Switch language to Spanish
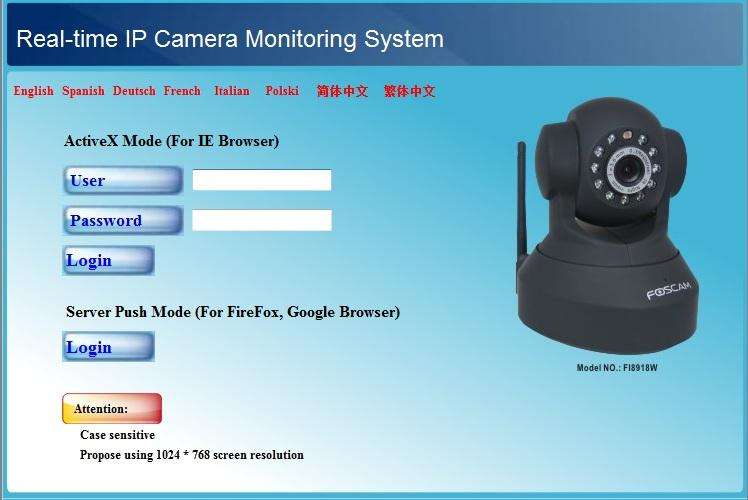 coord(83,91)
